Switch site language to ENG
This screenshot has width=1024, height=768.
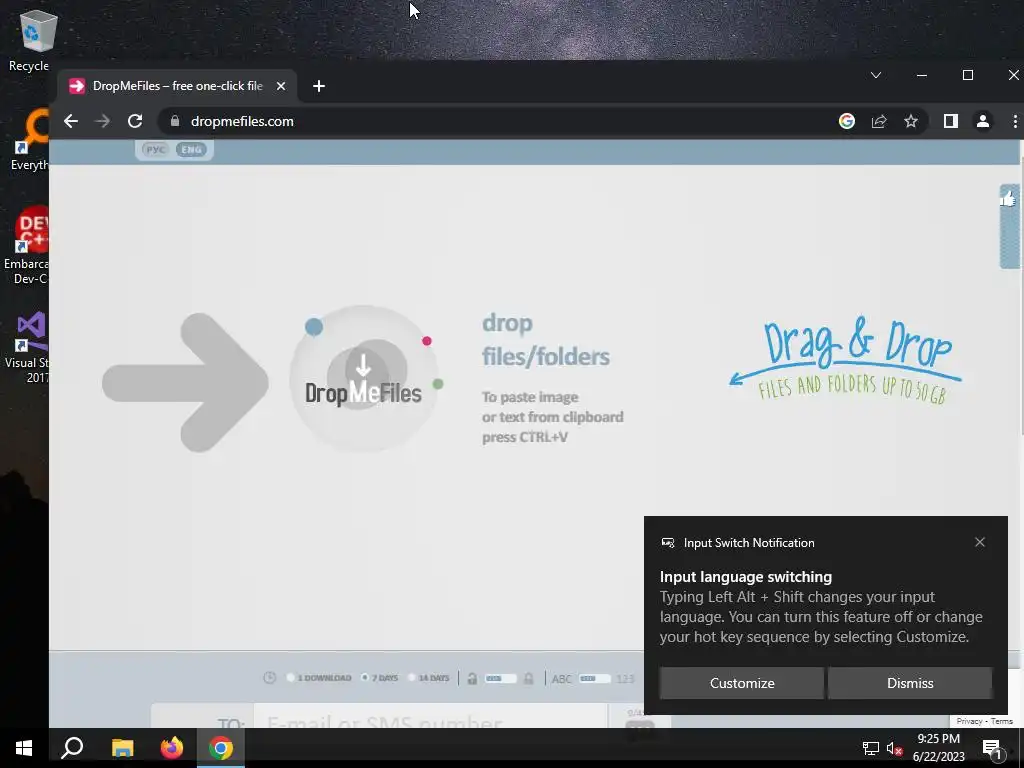pos(191,150)
